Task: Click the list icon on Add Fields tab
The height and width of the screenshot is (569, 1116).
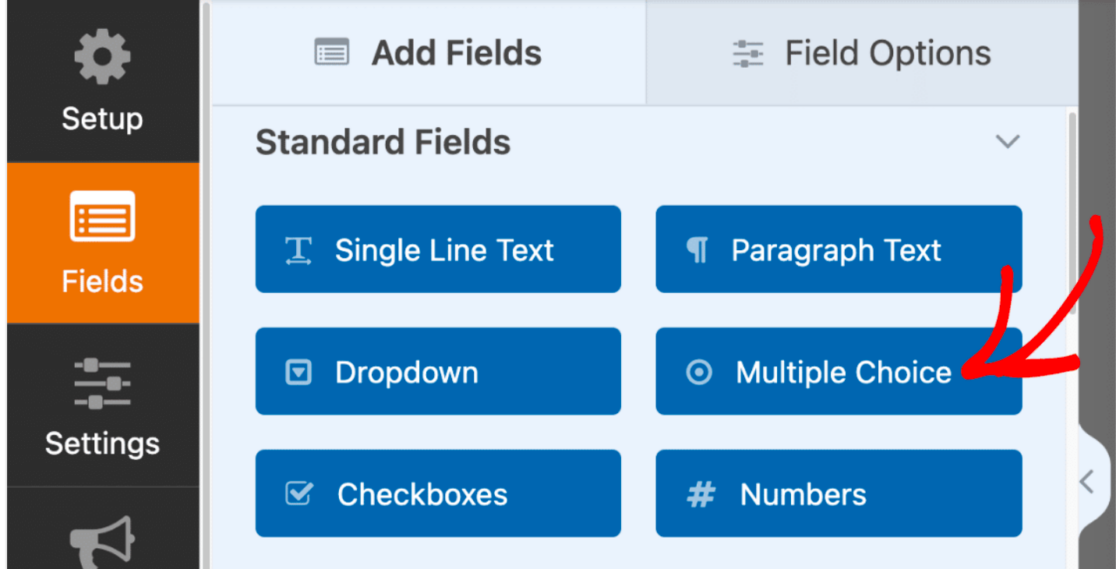Action: tap(332, 53)
